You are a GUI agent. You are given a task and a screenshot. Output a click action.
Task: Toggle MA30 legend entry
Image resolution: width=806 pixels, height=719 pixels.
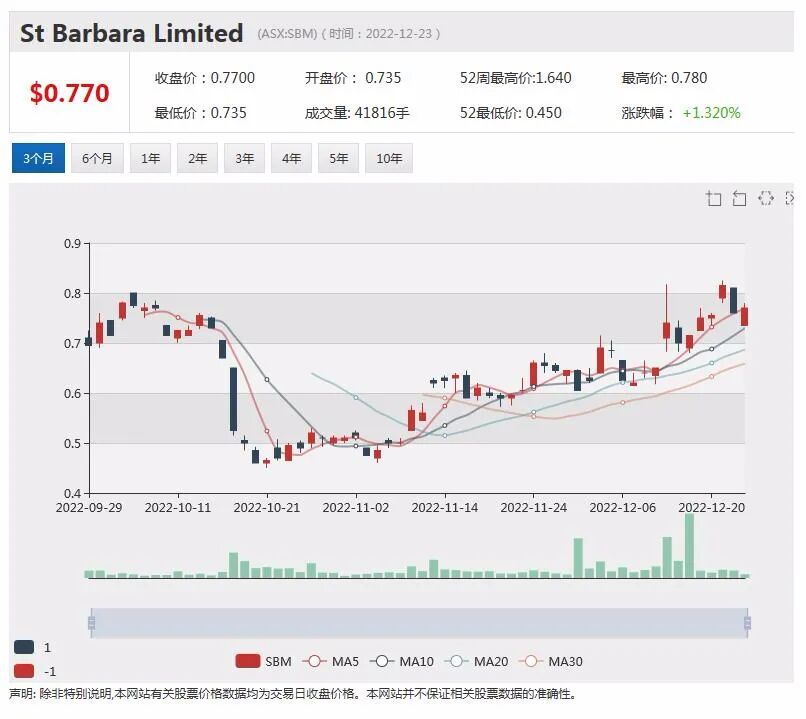tap(551, 661)
